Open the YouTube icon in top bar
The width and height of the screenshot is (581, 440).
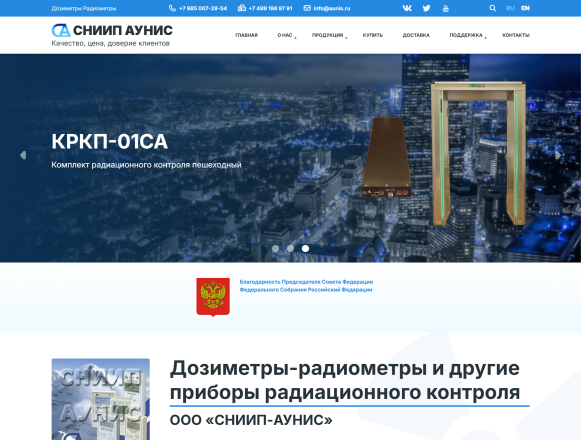point(446,8)
